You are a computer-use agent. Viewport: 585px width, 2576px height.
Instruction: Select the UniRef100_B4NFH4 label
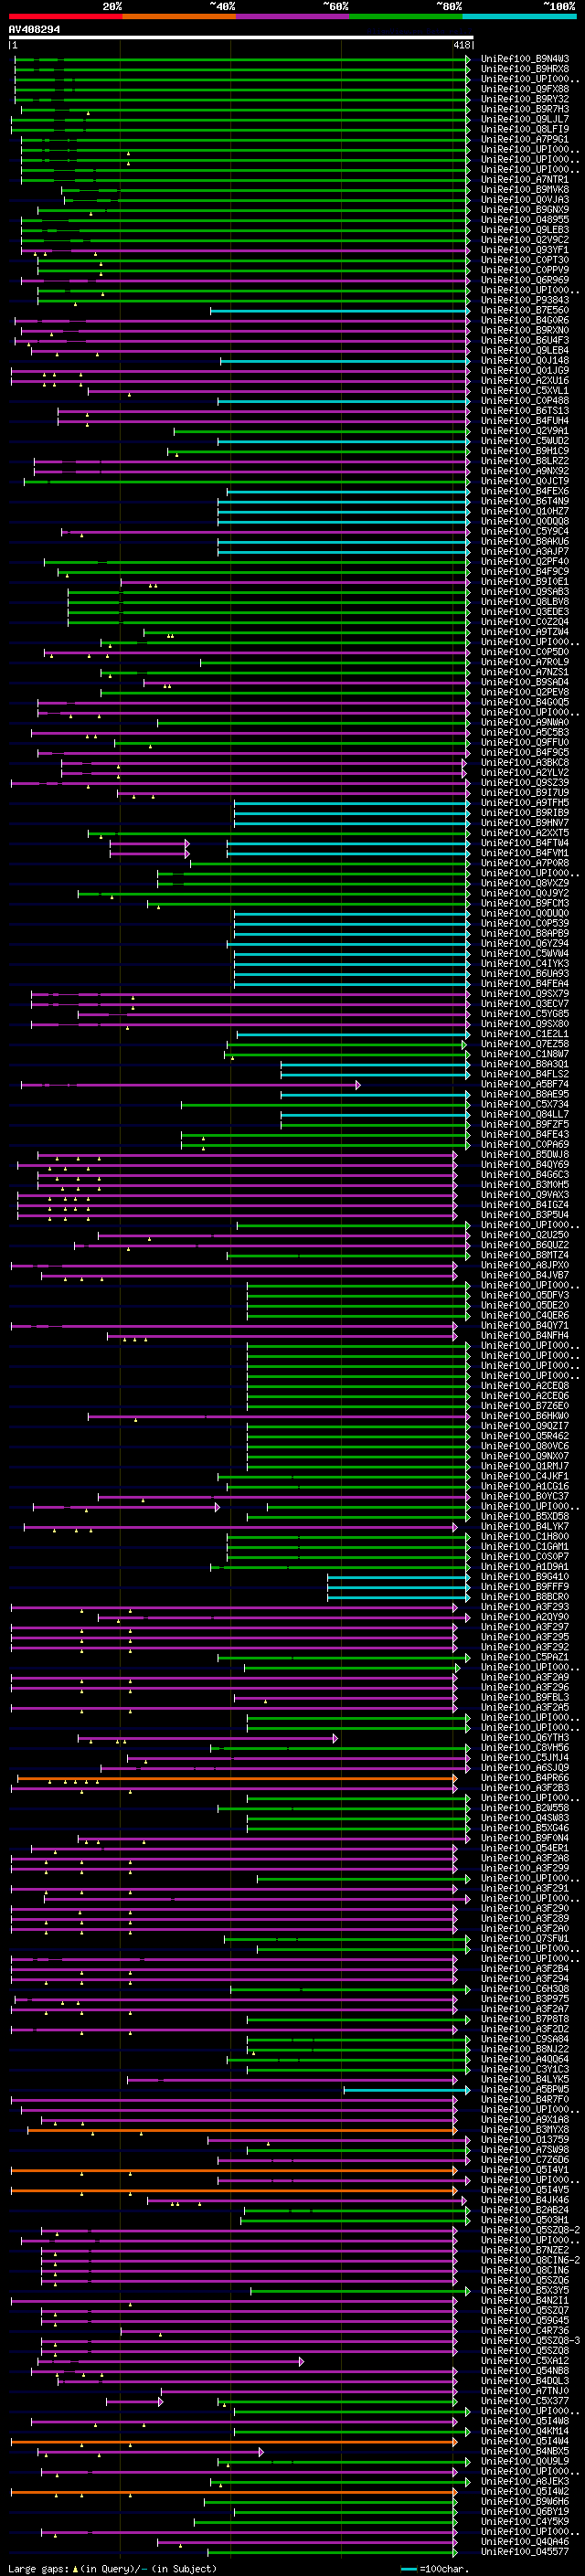[x=525, y=1335]
